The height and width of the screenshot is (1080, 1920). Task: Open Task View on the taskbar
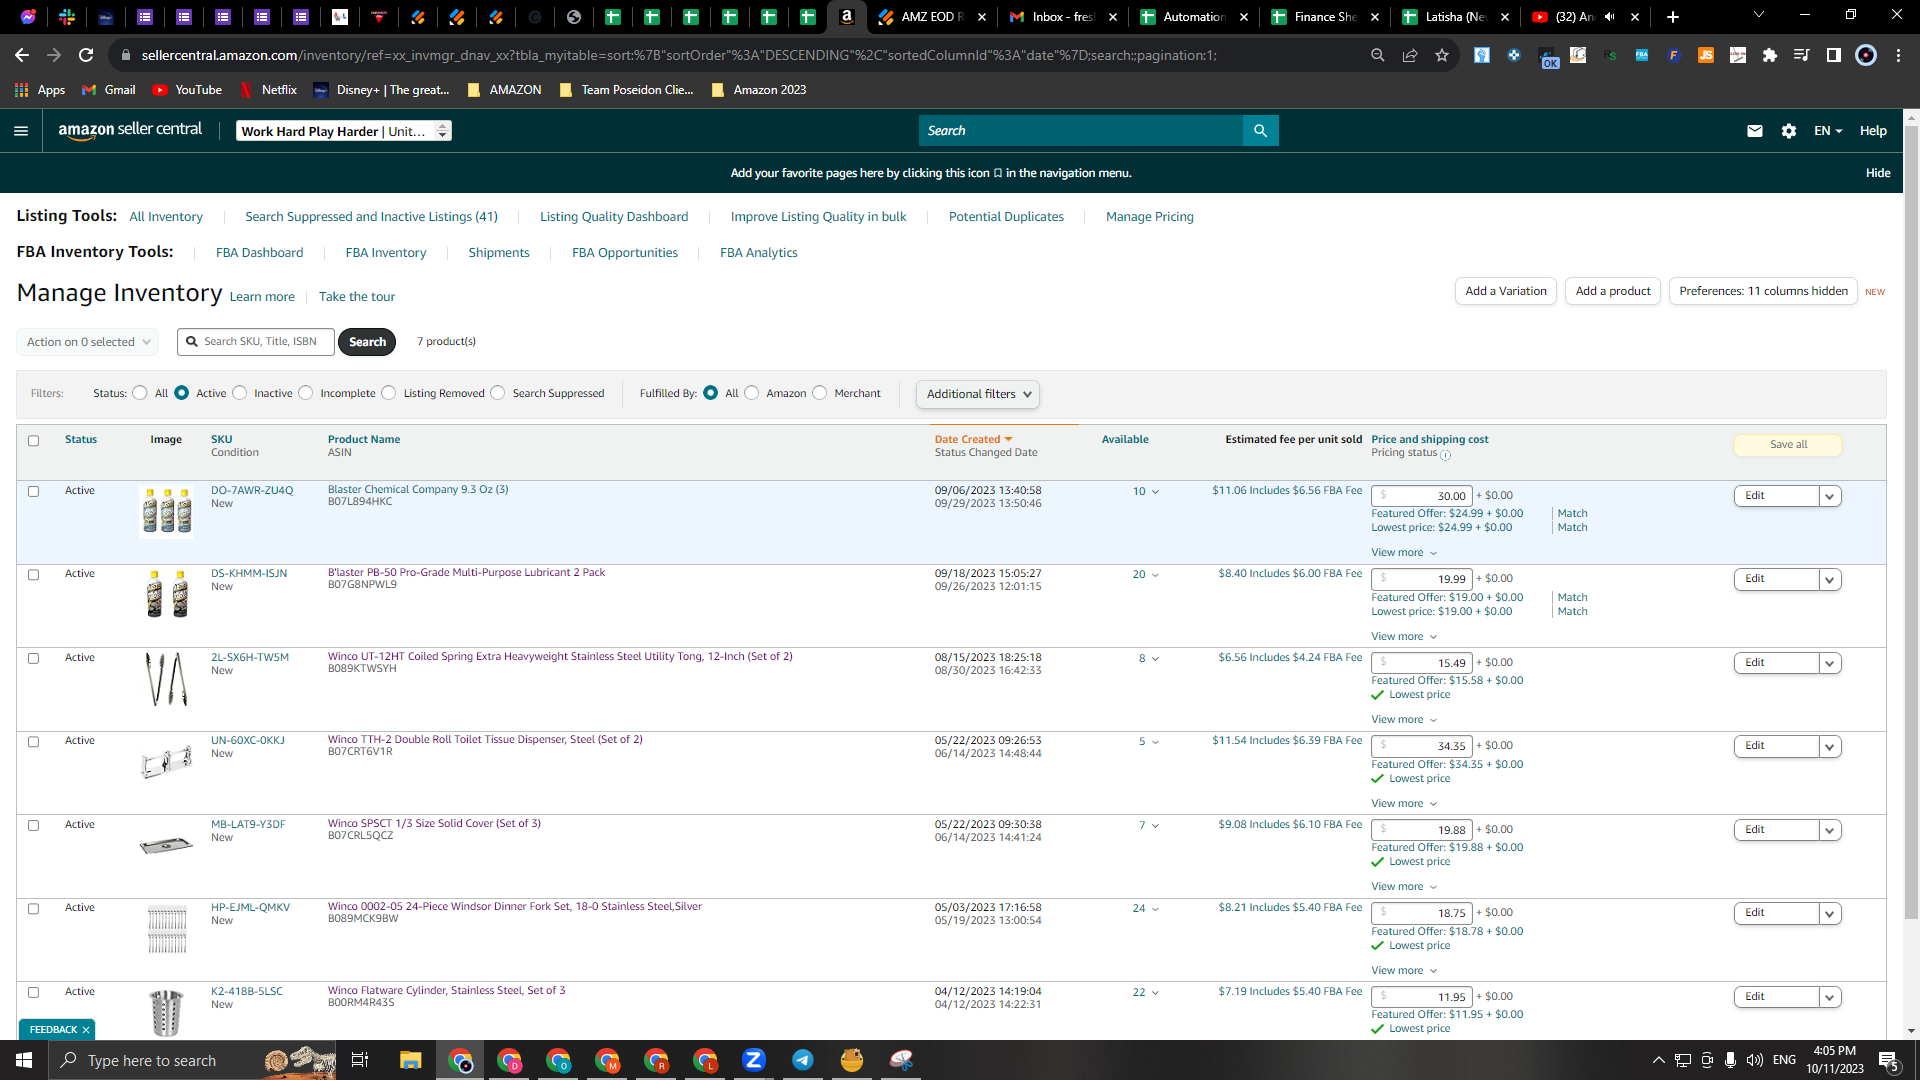(x=360, y=1060)
